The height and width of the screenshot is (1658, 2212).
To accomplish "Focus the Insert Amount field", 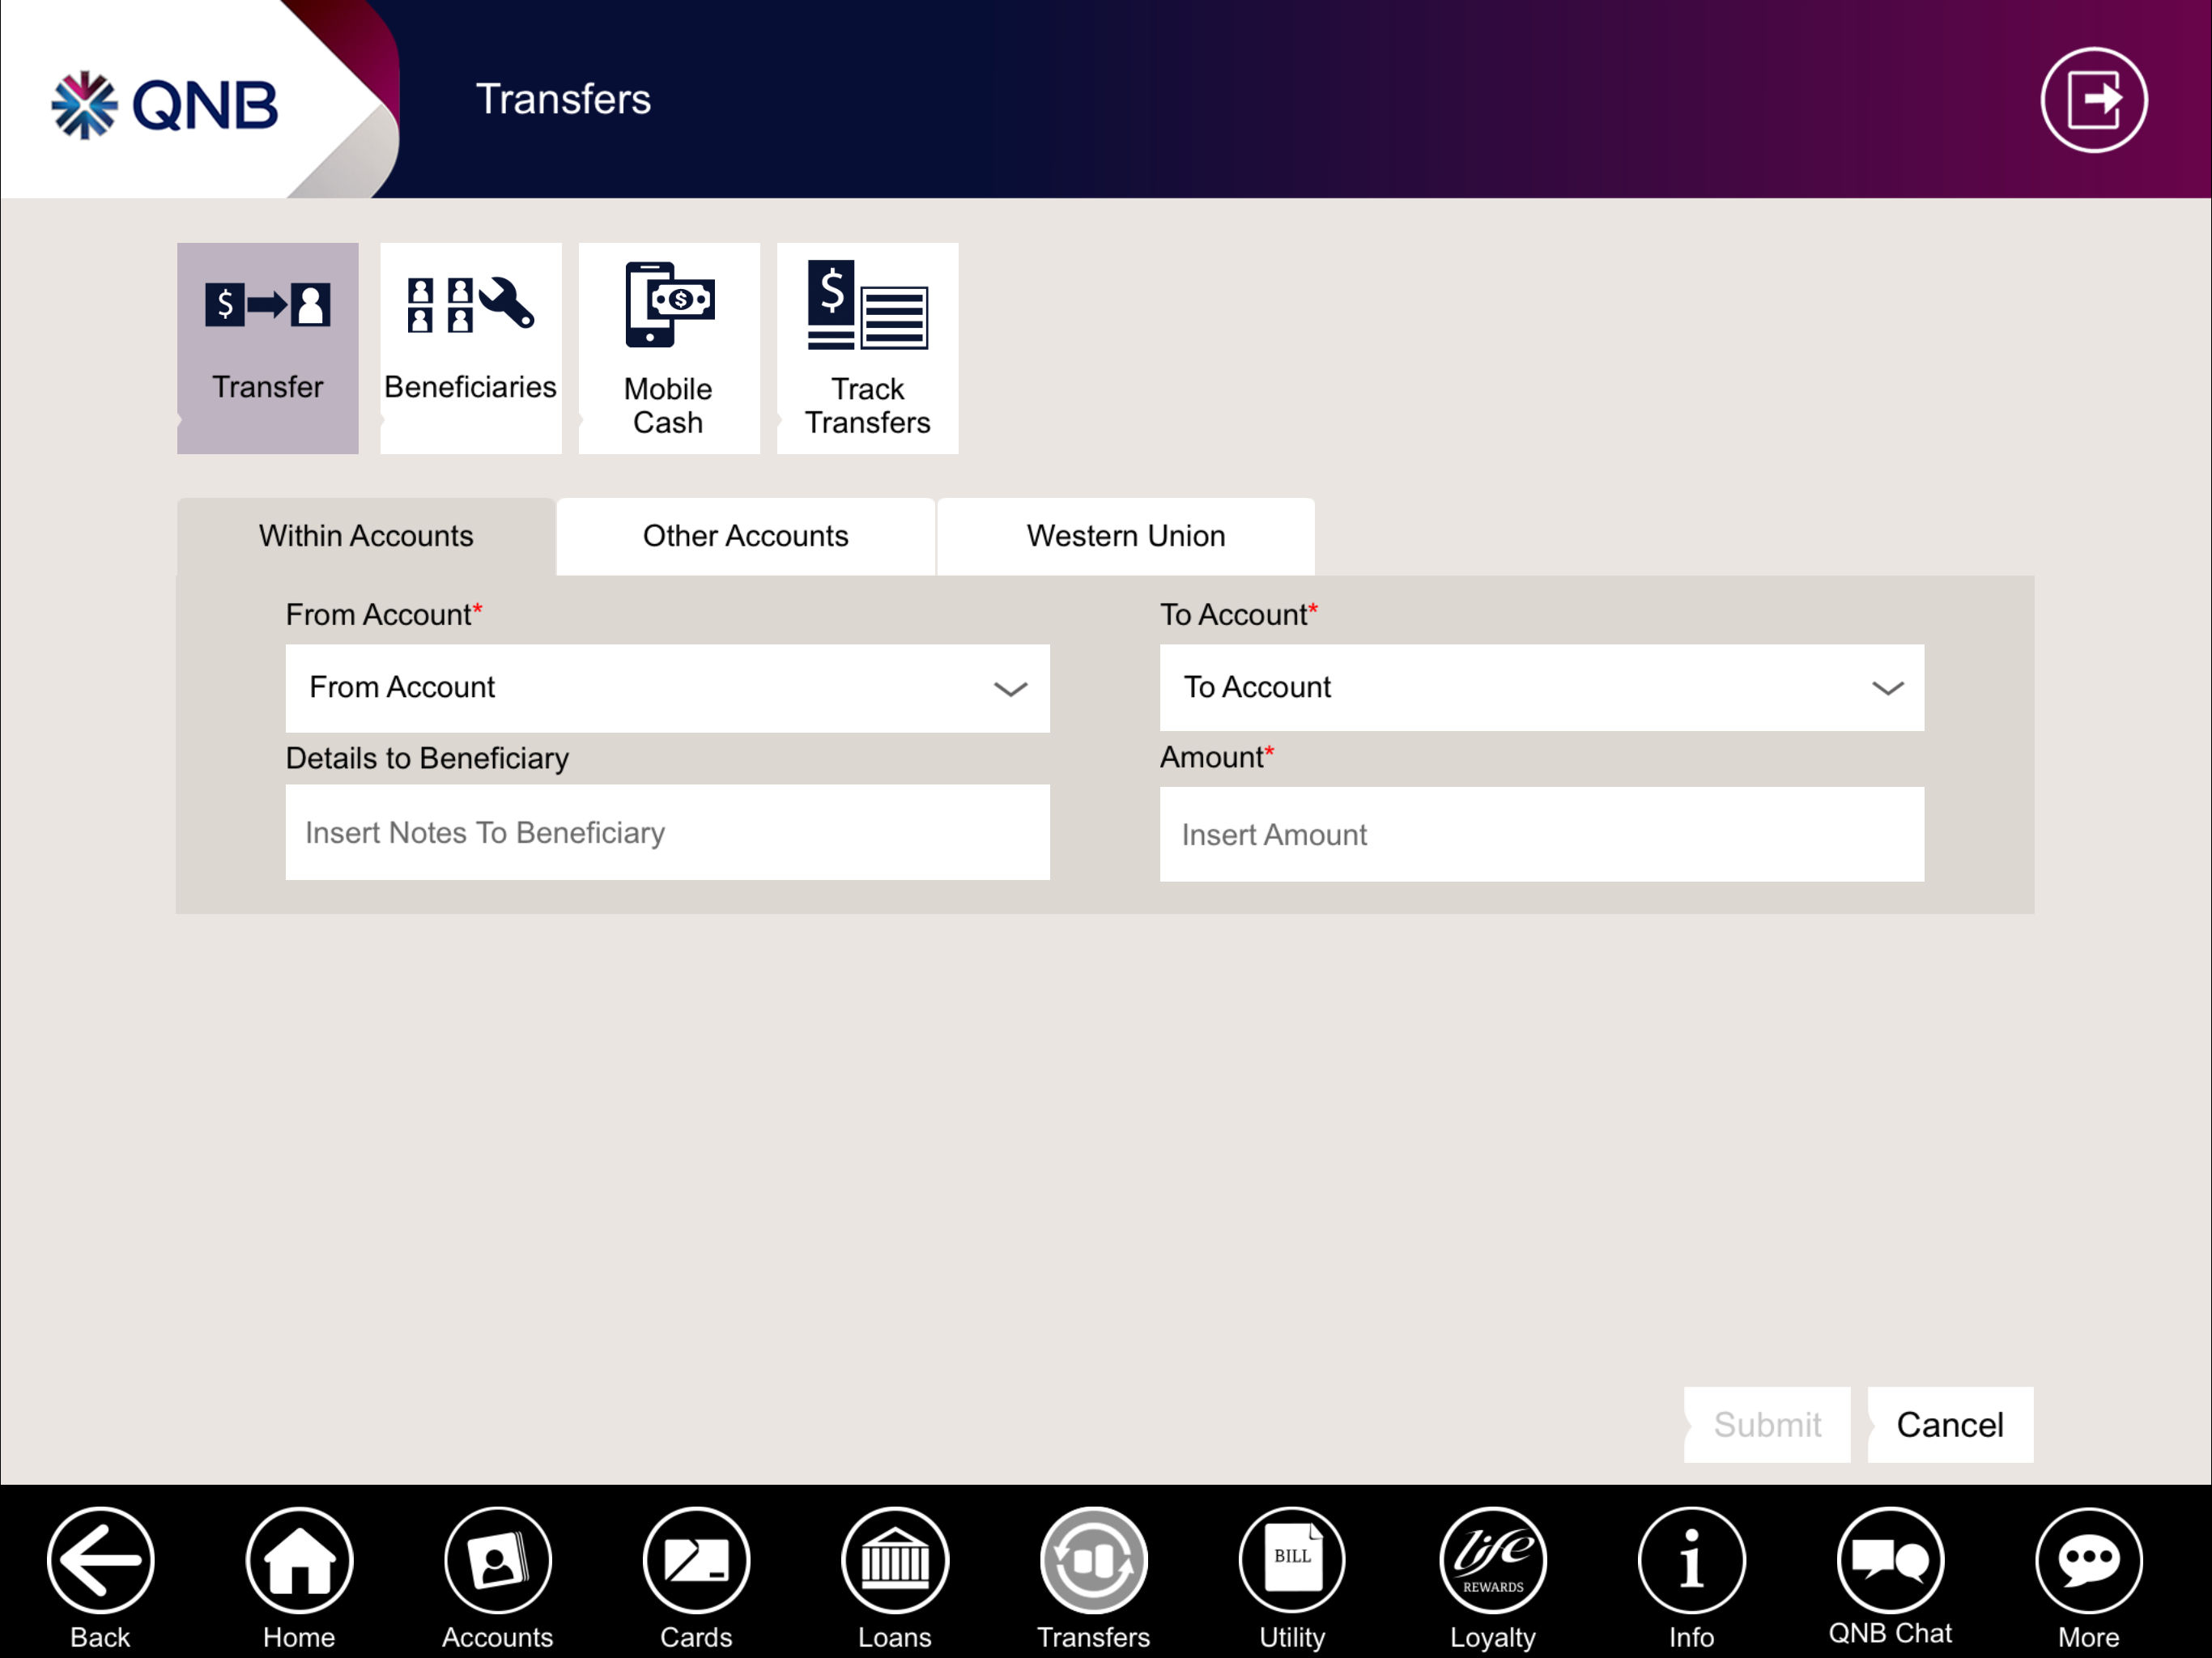I will click(x=1541, y=834).
